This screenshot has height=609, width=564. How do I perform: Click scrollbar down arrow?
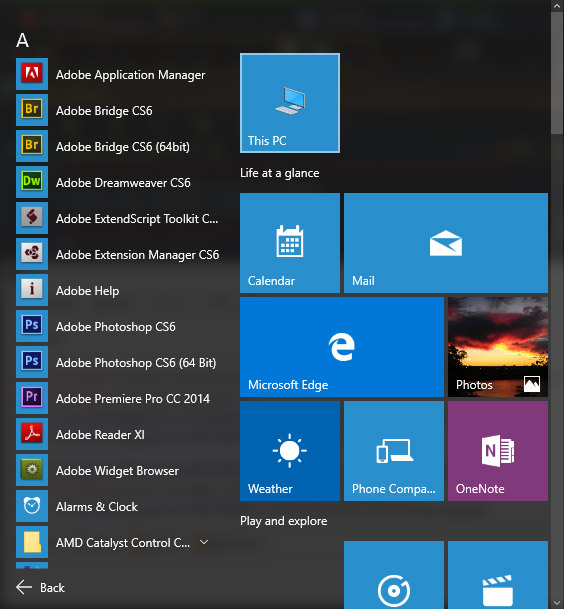point(557,603)
